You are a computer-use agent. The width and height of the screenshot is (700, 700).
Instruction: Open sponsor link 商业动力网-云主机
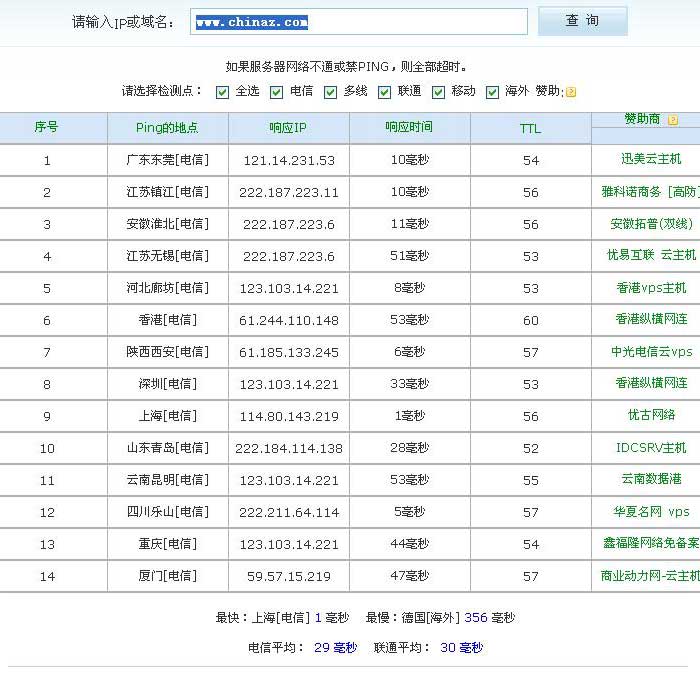click(650, 576)
